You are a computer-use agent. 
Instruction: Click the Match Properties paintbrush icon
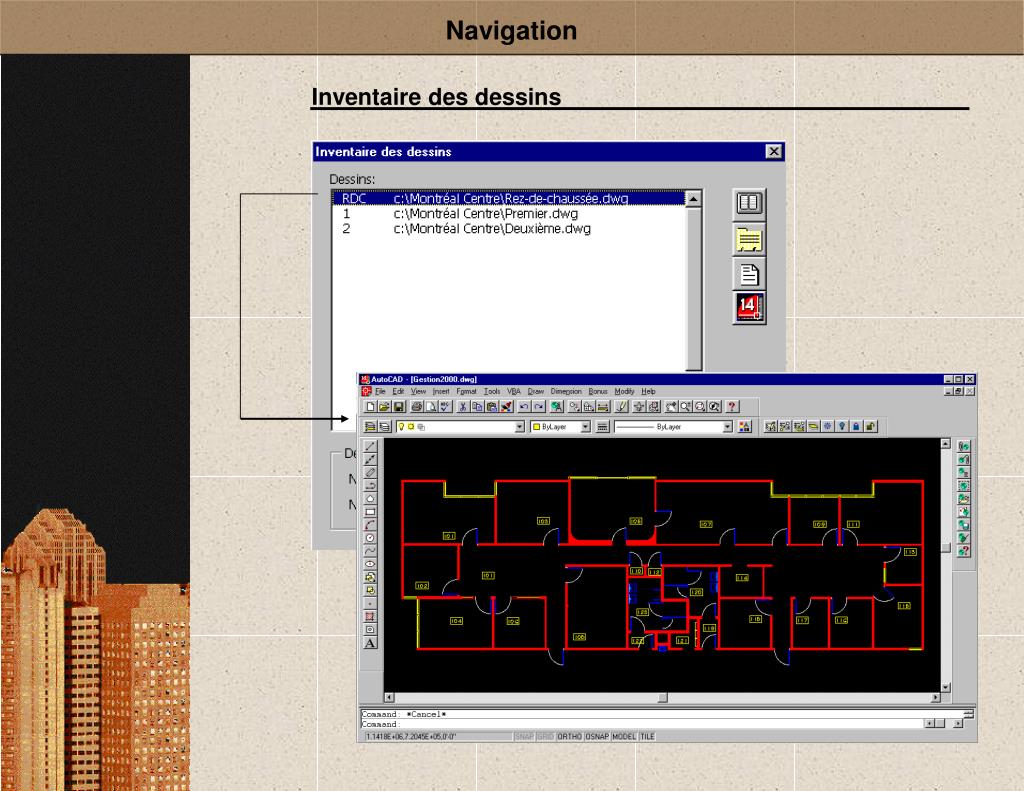click(506, 406)
